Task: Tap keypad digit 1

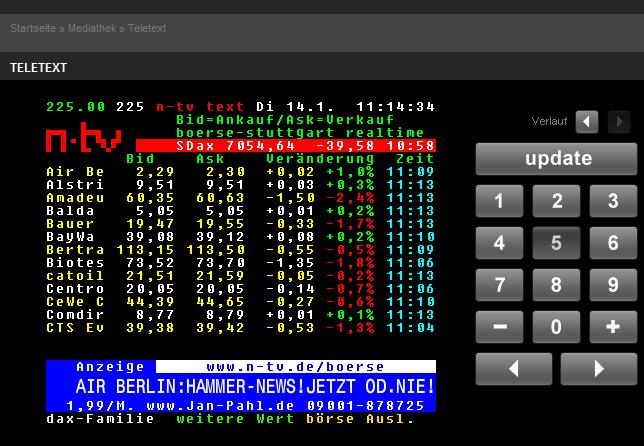Action: point(499,201)
